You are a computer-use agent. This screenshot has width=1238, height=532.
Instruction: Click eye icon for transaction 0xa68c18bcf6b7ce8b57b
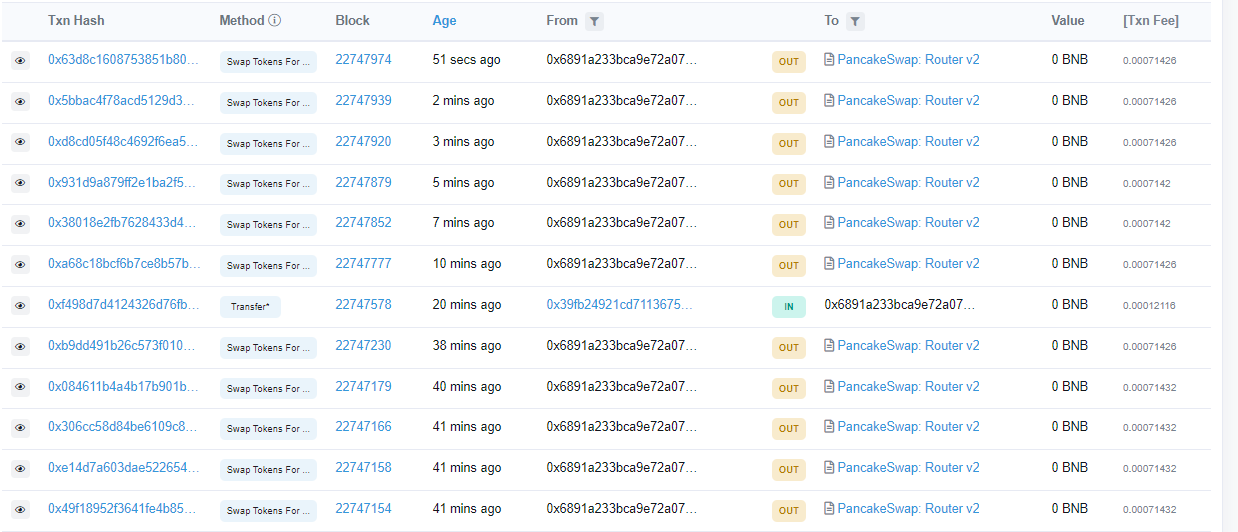click(20, 265)
